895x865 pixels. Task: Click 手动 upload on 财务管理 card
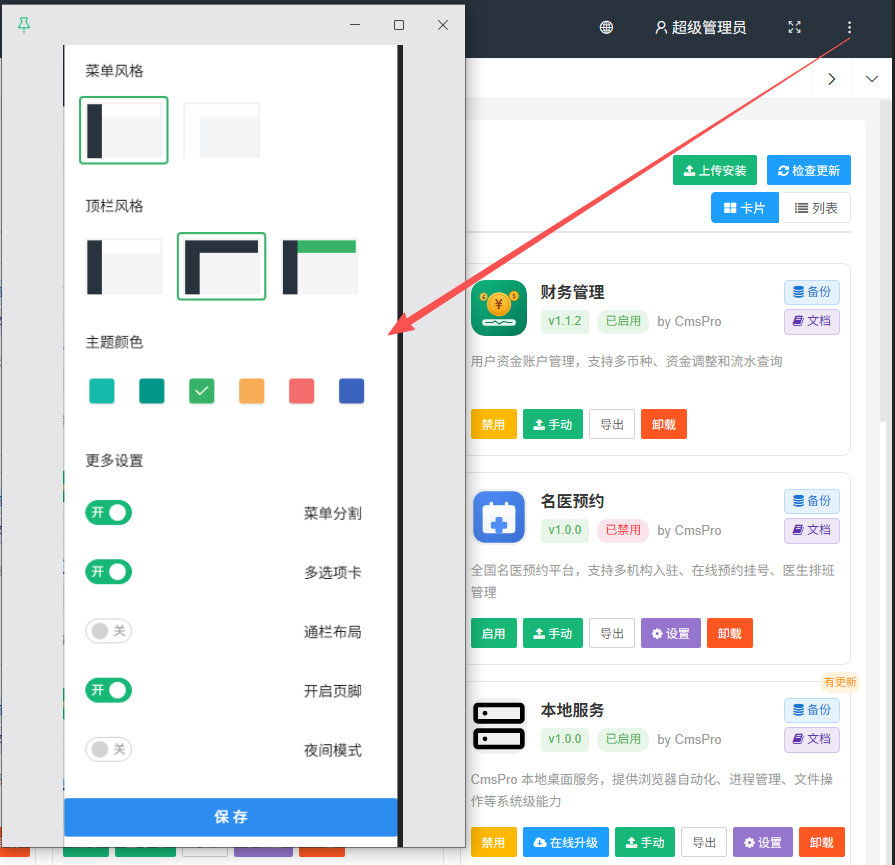pyautogui.click(x=553, y=424)
